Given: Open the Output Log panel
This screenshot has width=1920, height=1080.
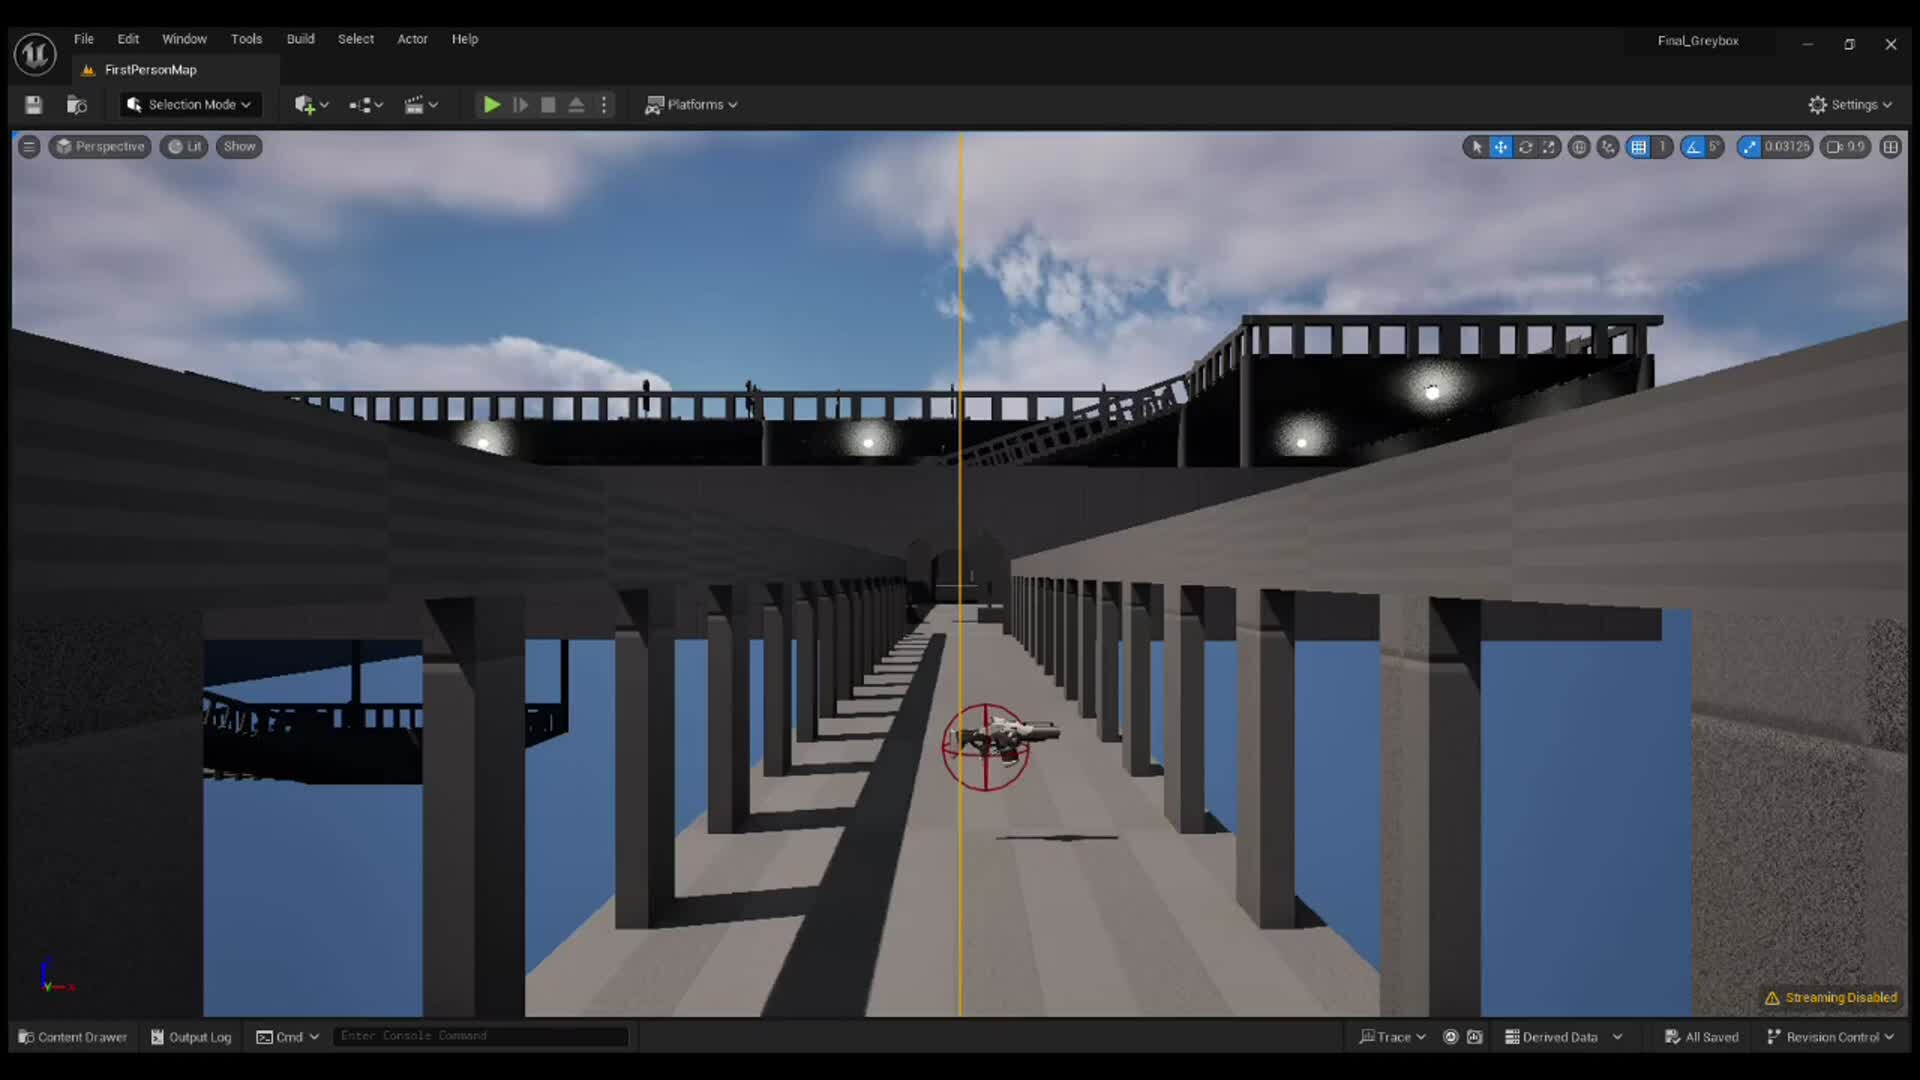Looking at the screenshot, I should (x=191, y=1037).
